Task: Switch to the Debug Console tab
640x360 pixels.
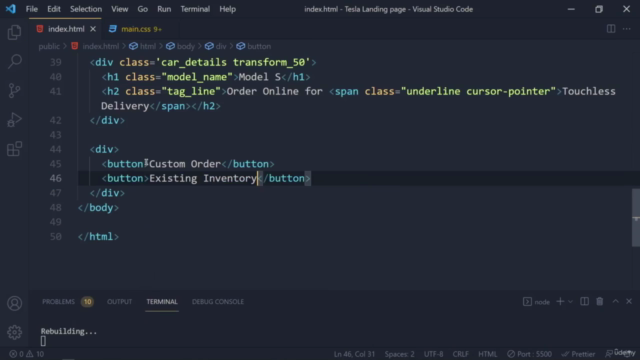Action: (x=218, y=302)
